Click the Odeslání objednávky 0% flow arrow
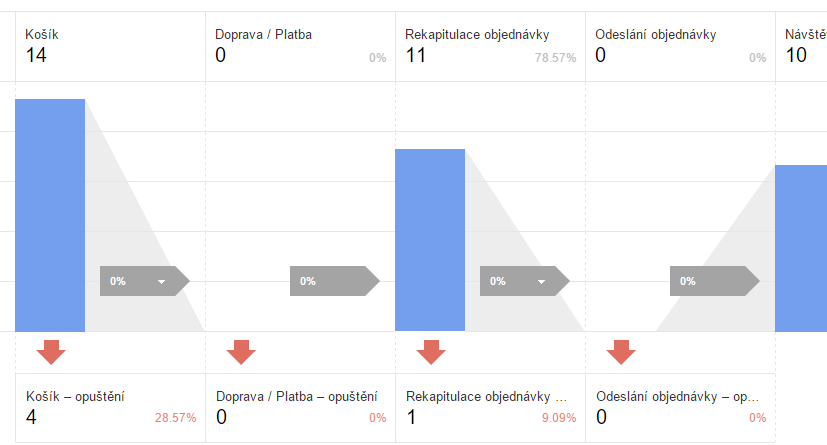The width and height of the screenshot is (827, 445). coord(715,281)
